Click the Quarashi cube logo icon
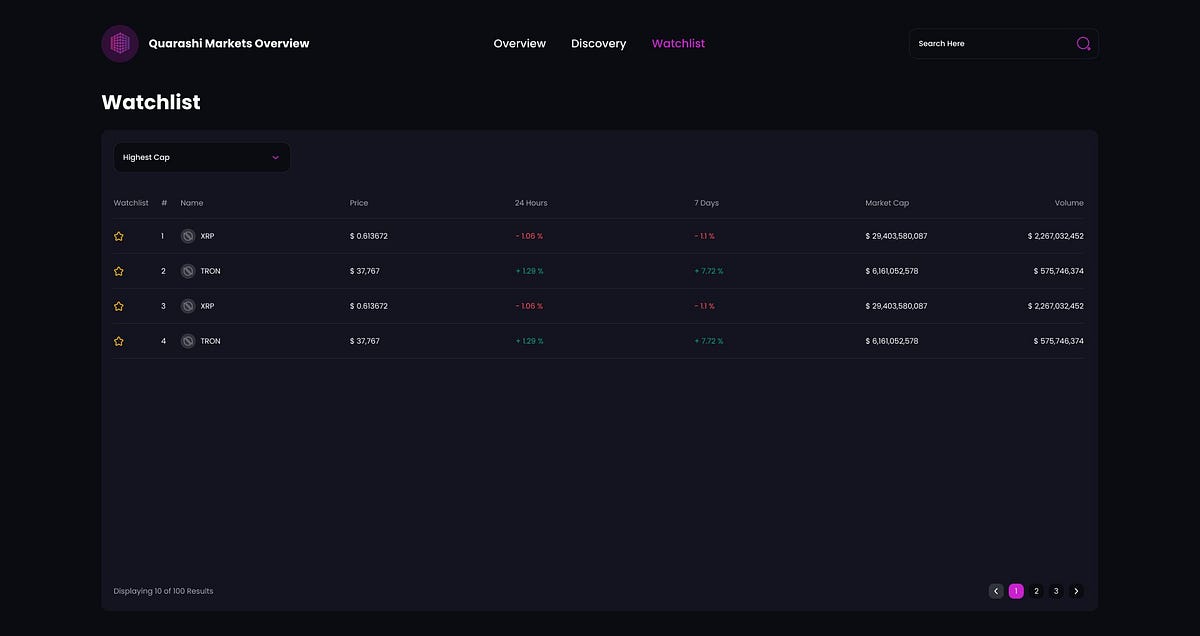 [120, 43]
